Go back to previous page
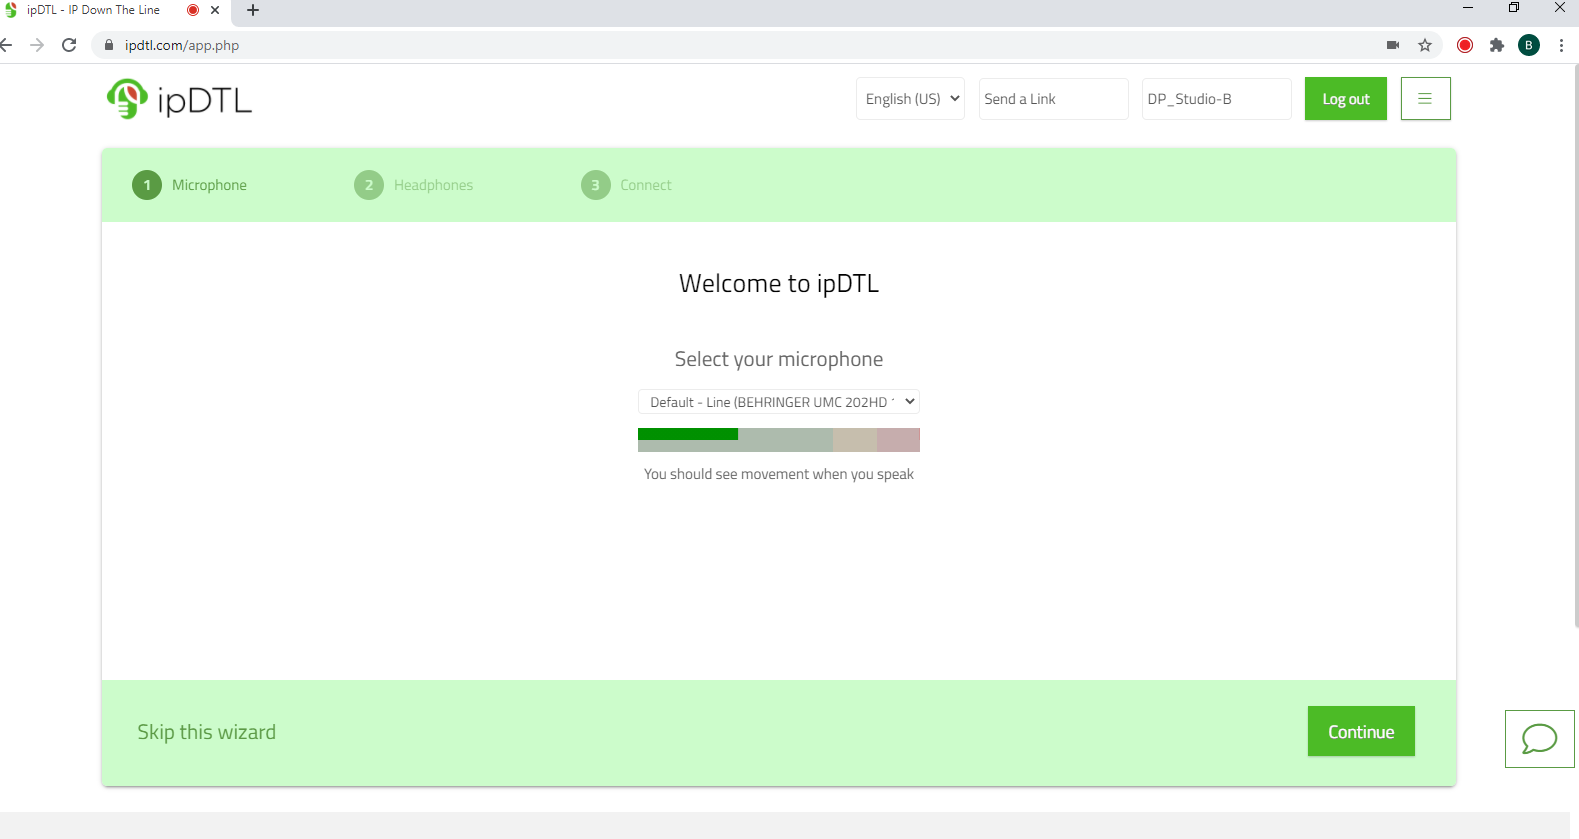 coord(7,45)
